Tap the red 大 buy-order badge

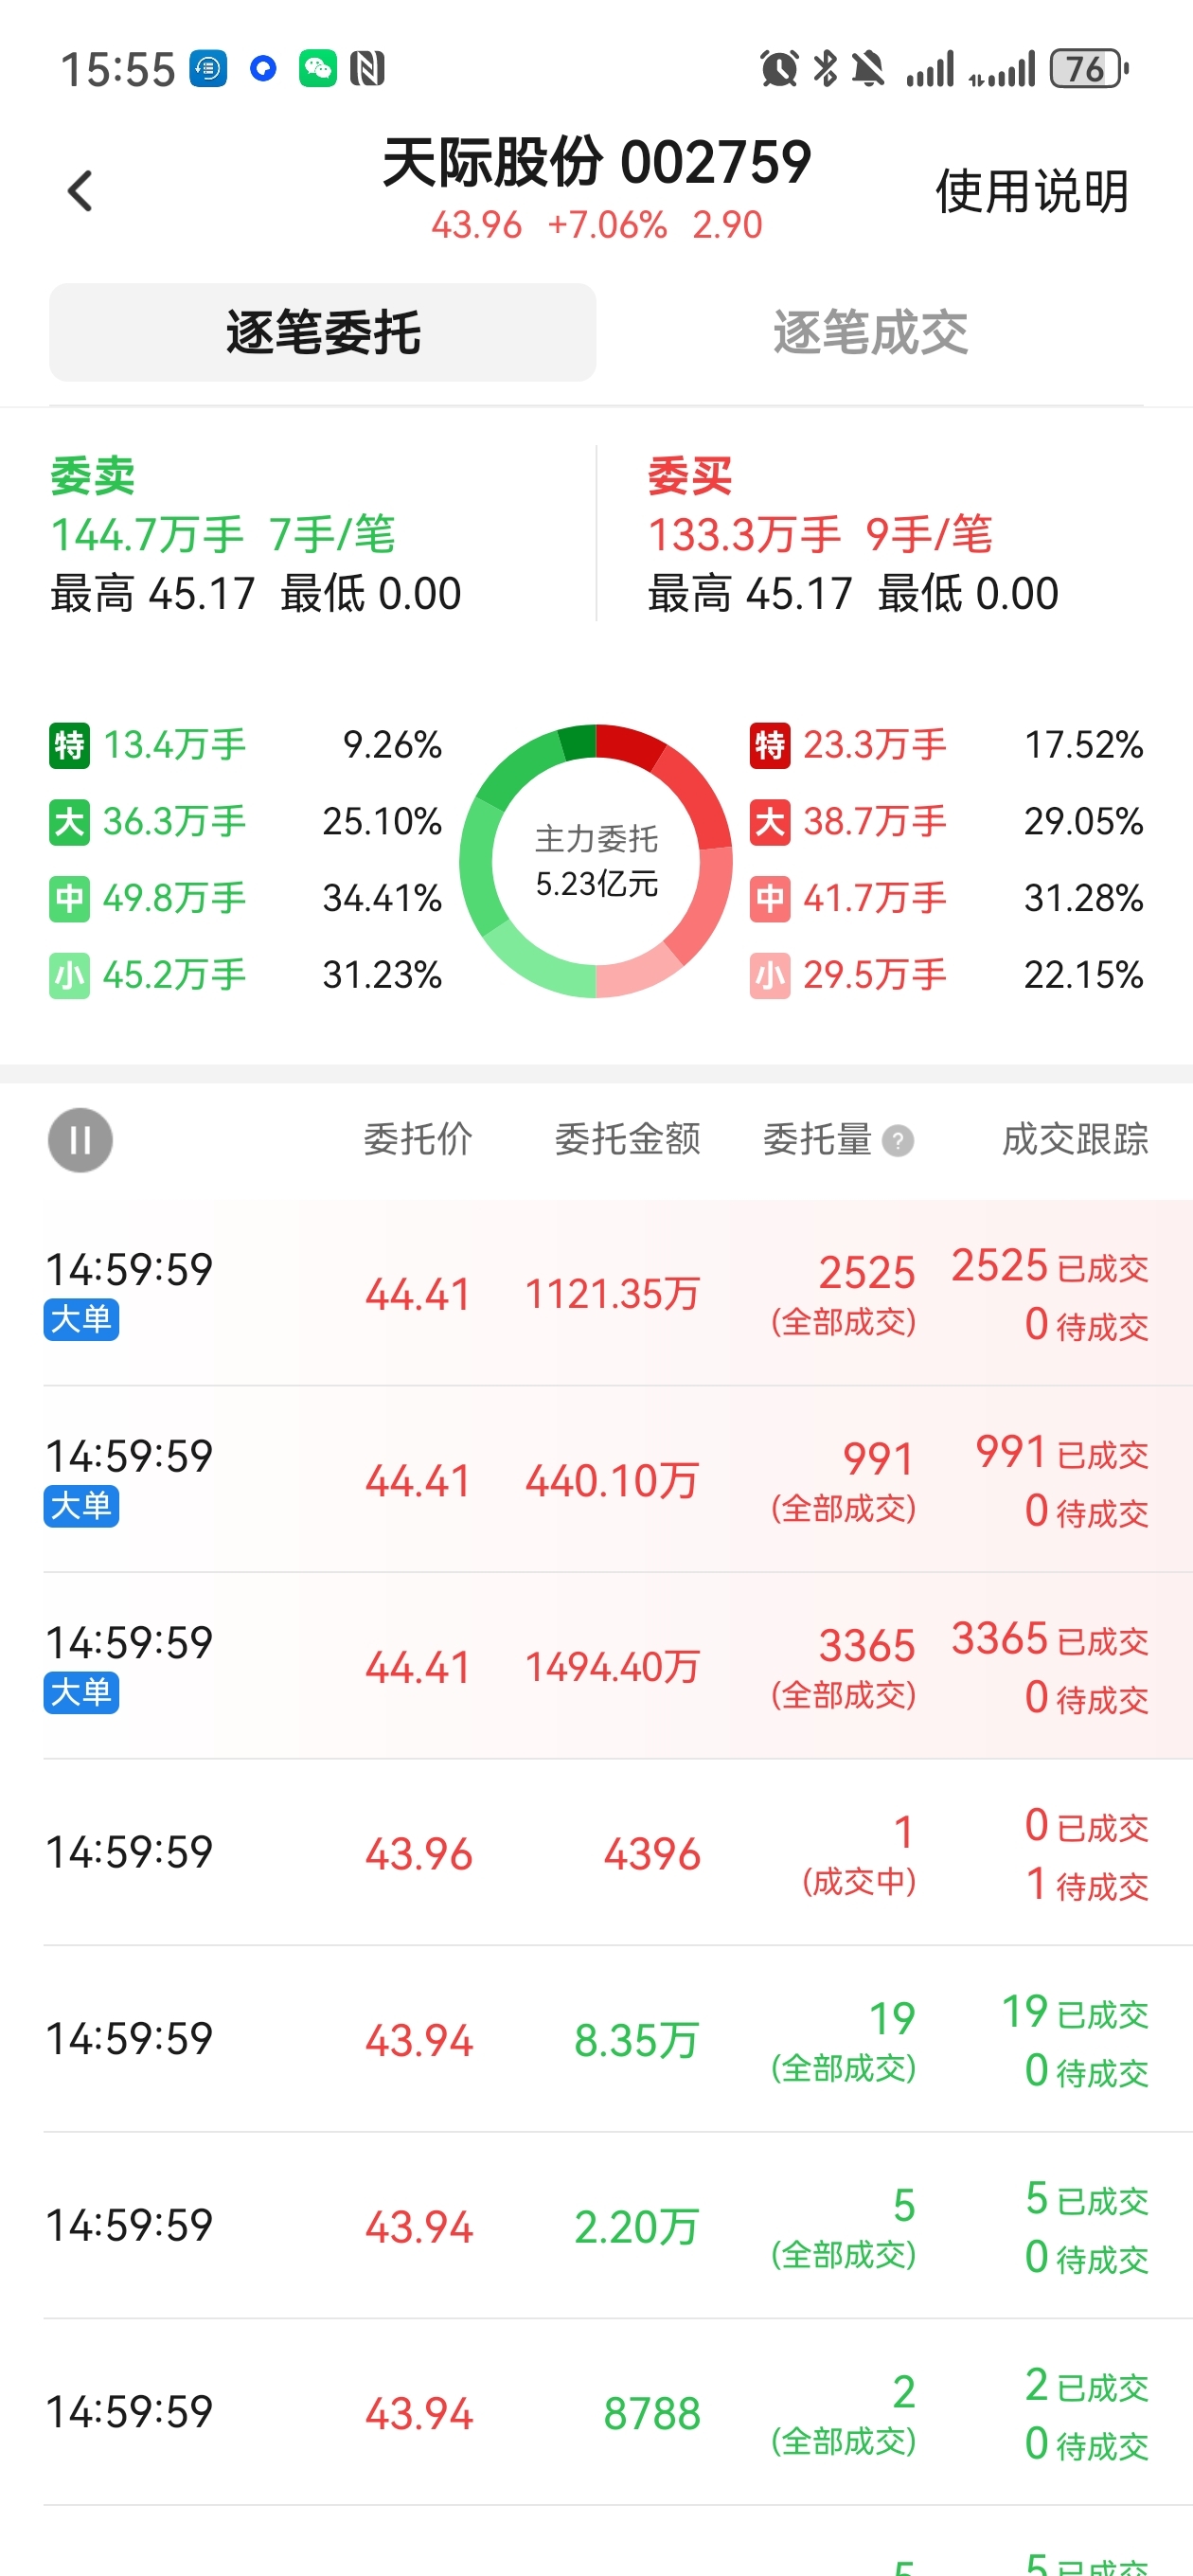pyautogui.click(x=769, y=822)
